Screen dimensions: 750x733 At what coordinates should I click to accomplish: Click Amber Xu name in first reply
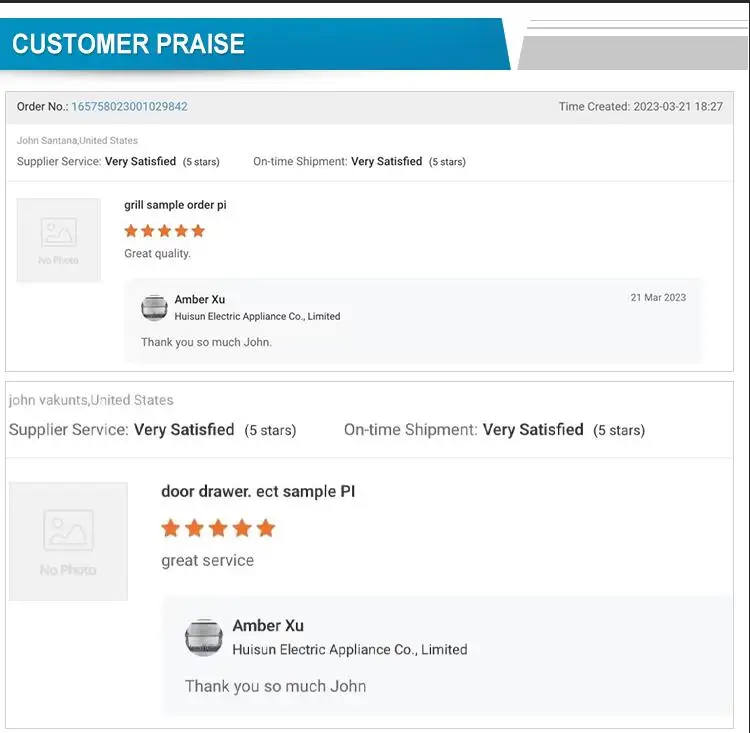tap(200, 299)
